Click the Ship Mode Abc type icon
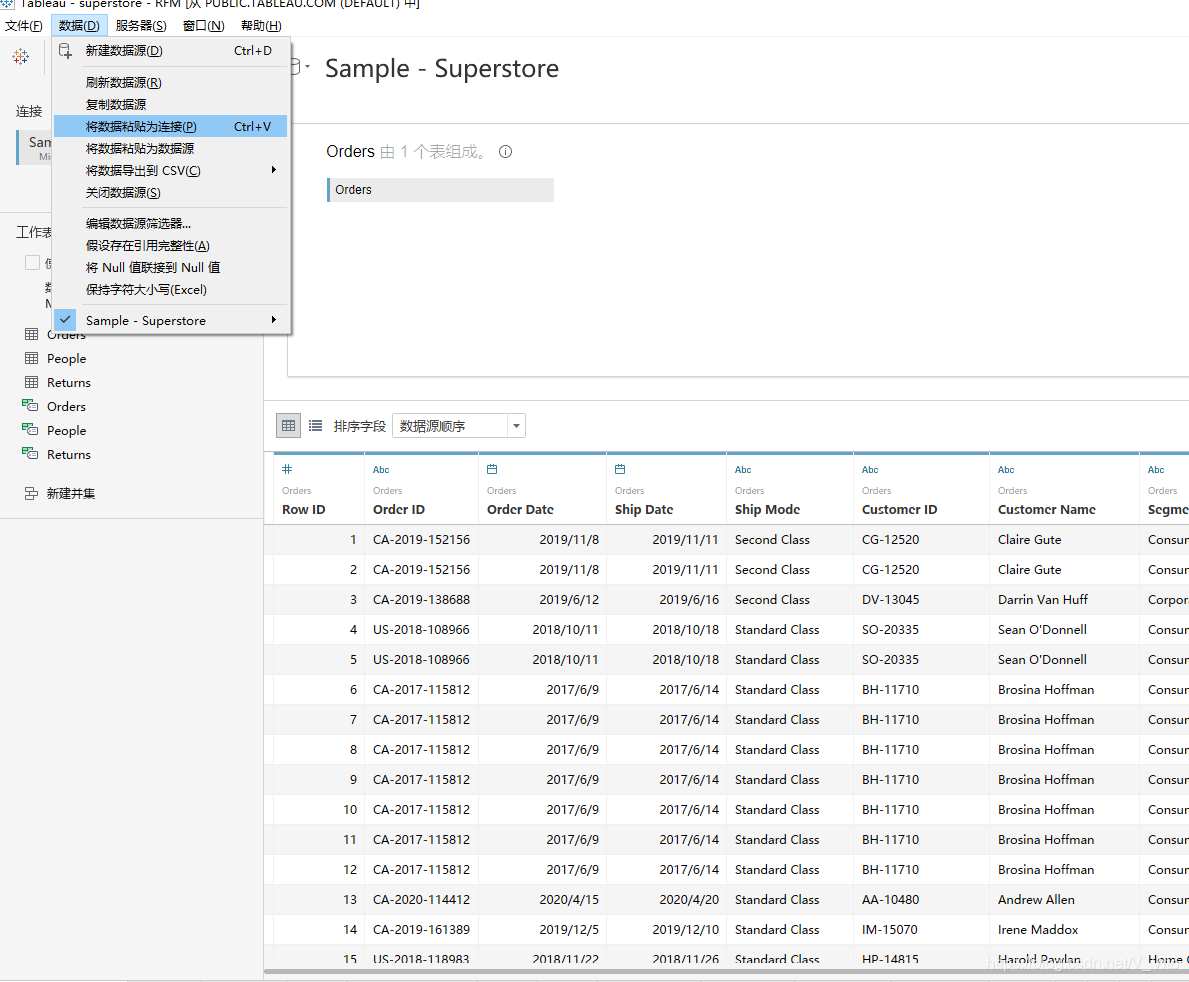Image resolution: width=1189 pixels, height=982 pixels. (x=743, y=469)
